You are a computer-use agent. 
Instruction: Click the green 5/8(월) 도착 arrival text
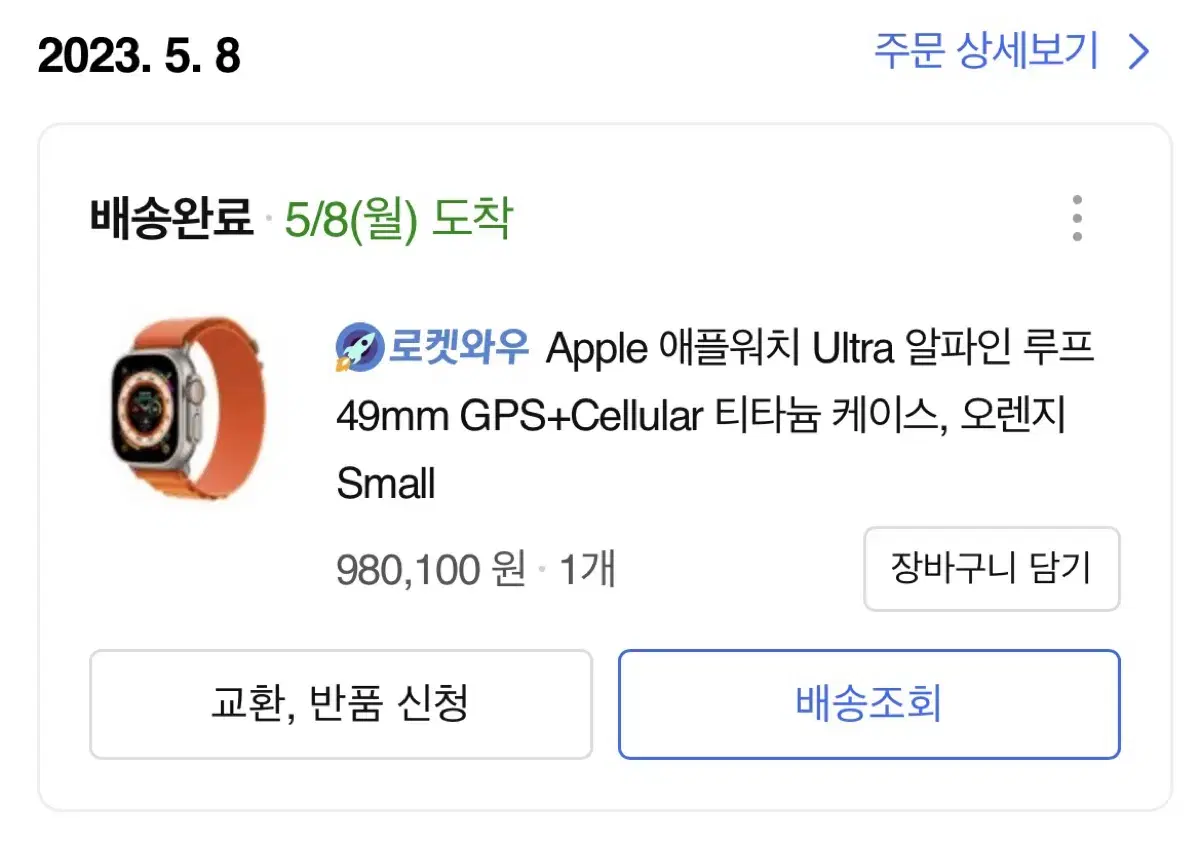(398, 218)
